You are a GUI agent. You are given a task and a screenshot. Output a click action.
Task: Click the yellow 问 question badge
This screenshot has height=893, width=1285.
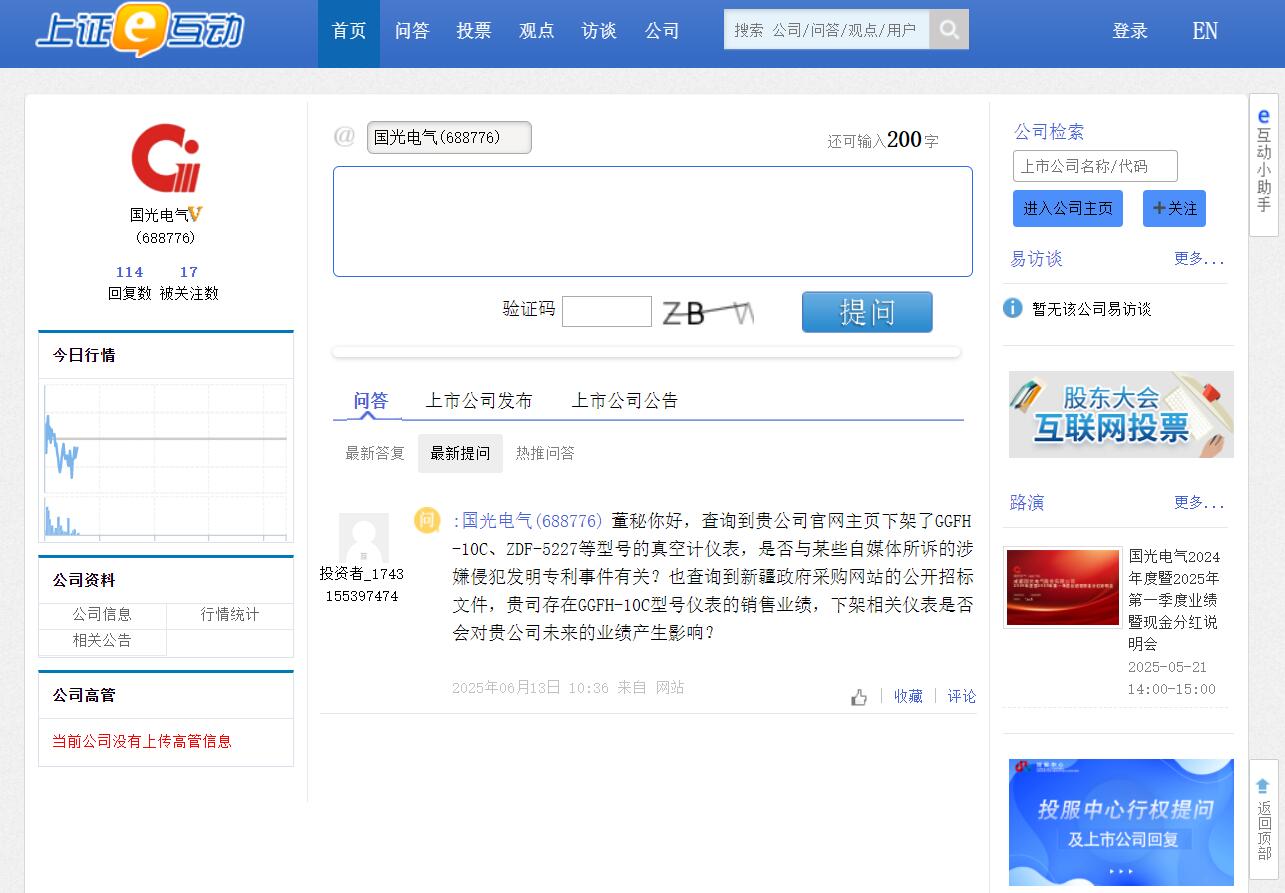click(428, 520)
